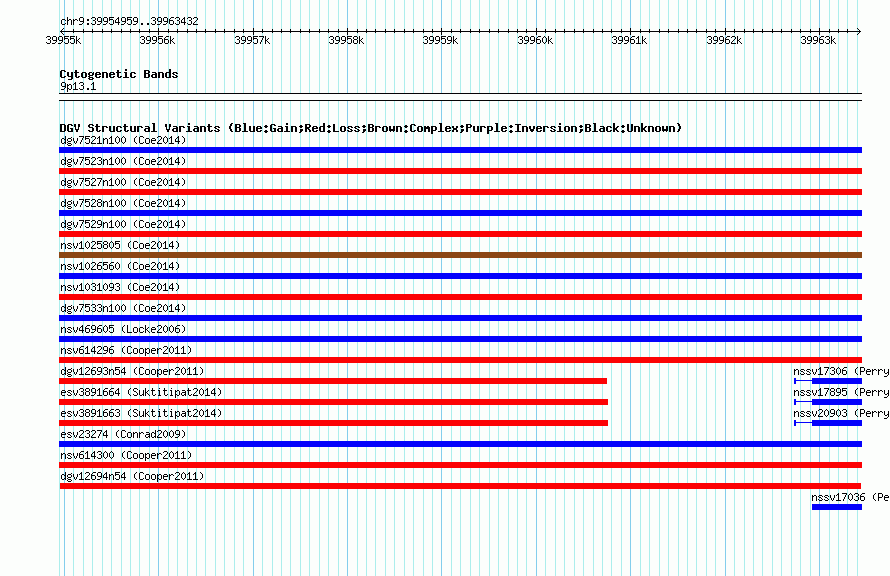Click the nsv469605 (Locke2006) label text
890x576 pixels.
[x=123, y=329]
